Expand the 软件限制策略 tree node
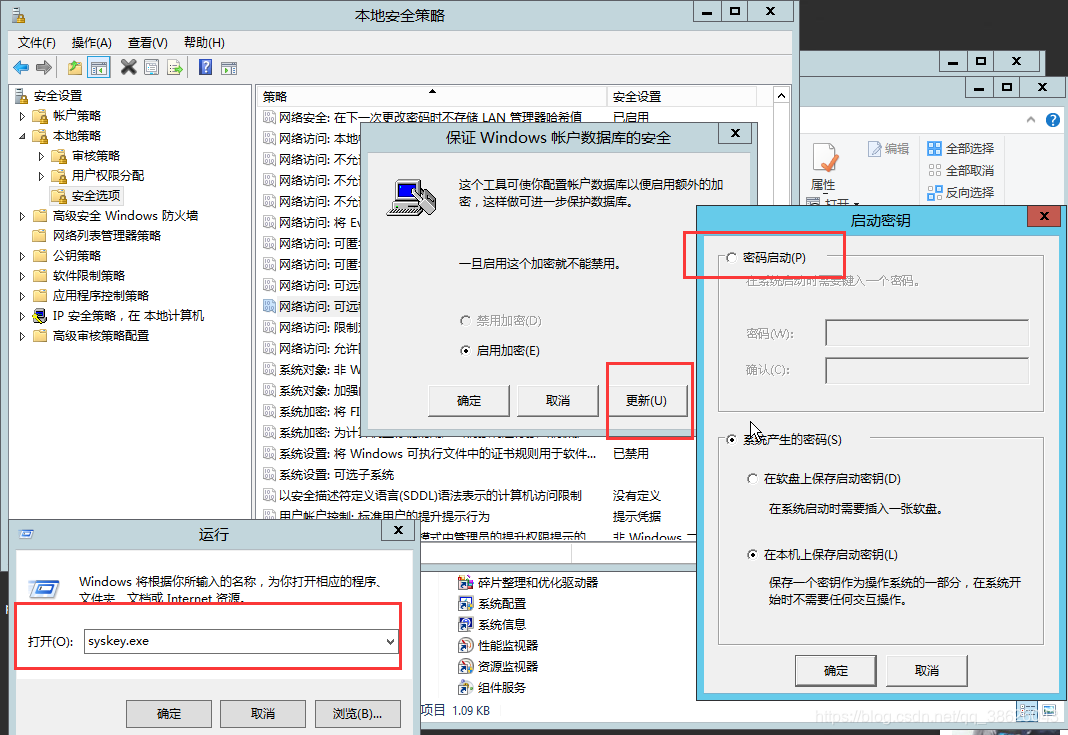 [22, 276]
